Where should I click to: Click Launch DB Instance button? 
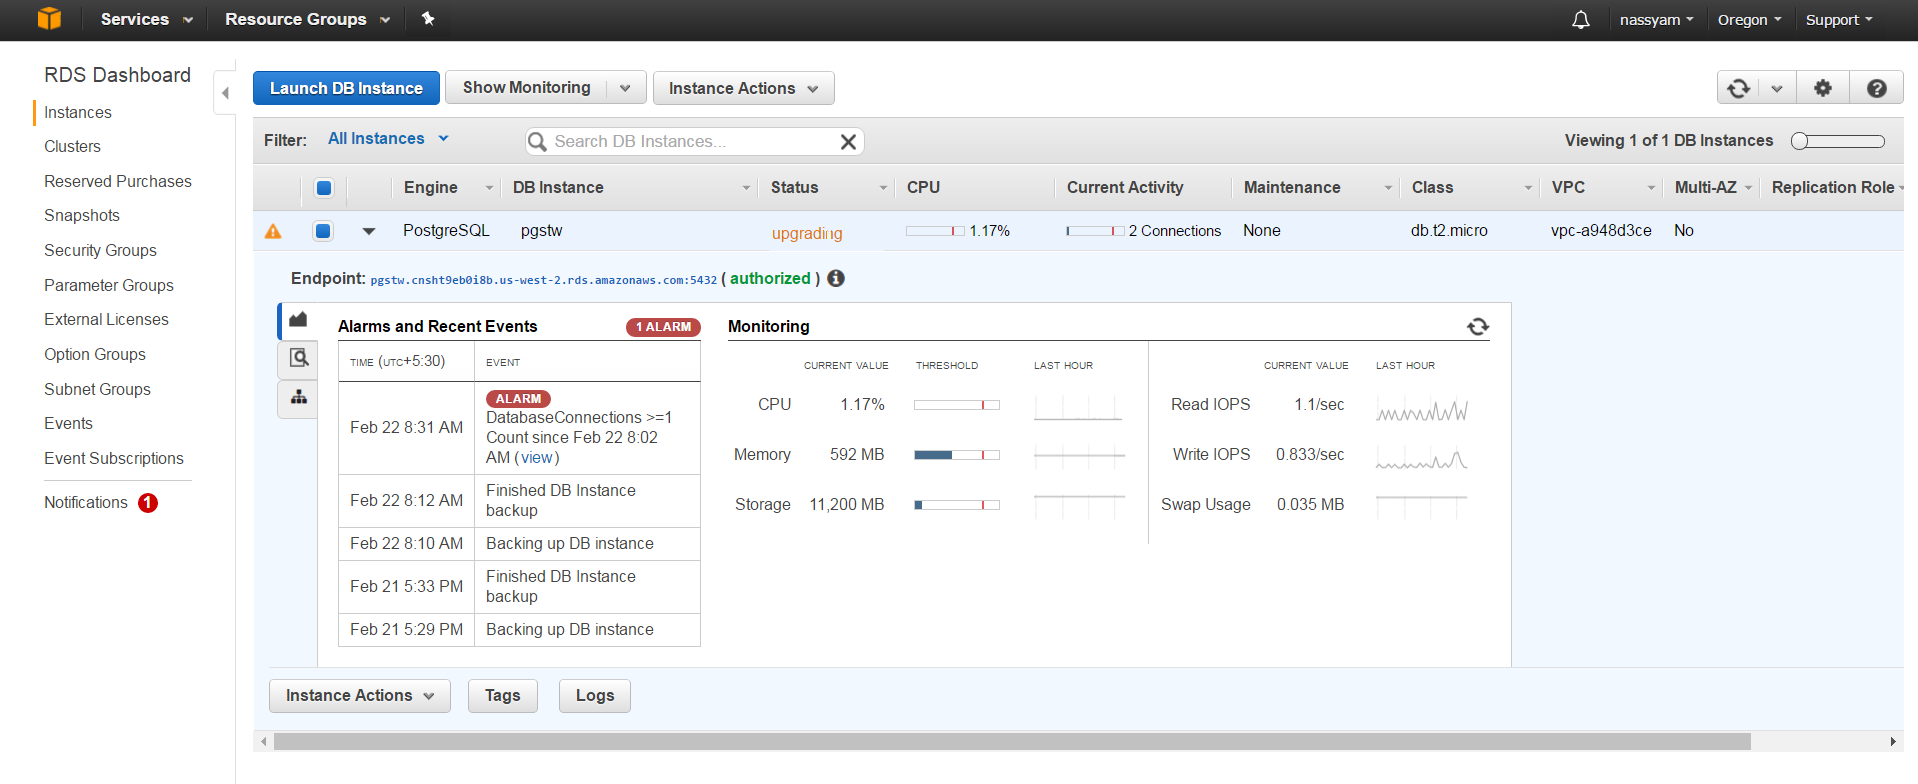pyautogui.click(x=346, y=88)
